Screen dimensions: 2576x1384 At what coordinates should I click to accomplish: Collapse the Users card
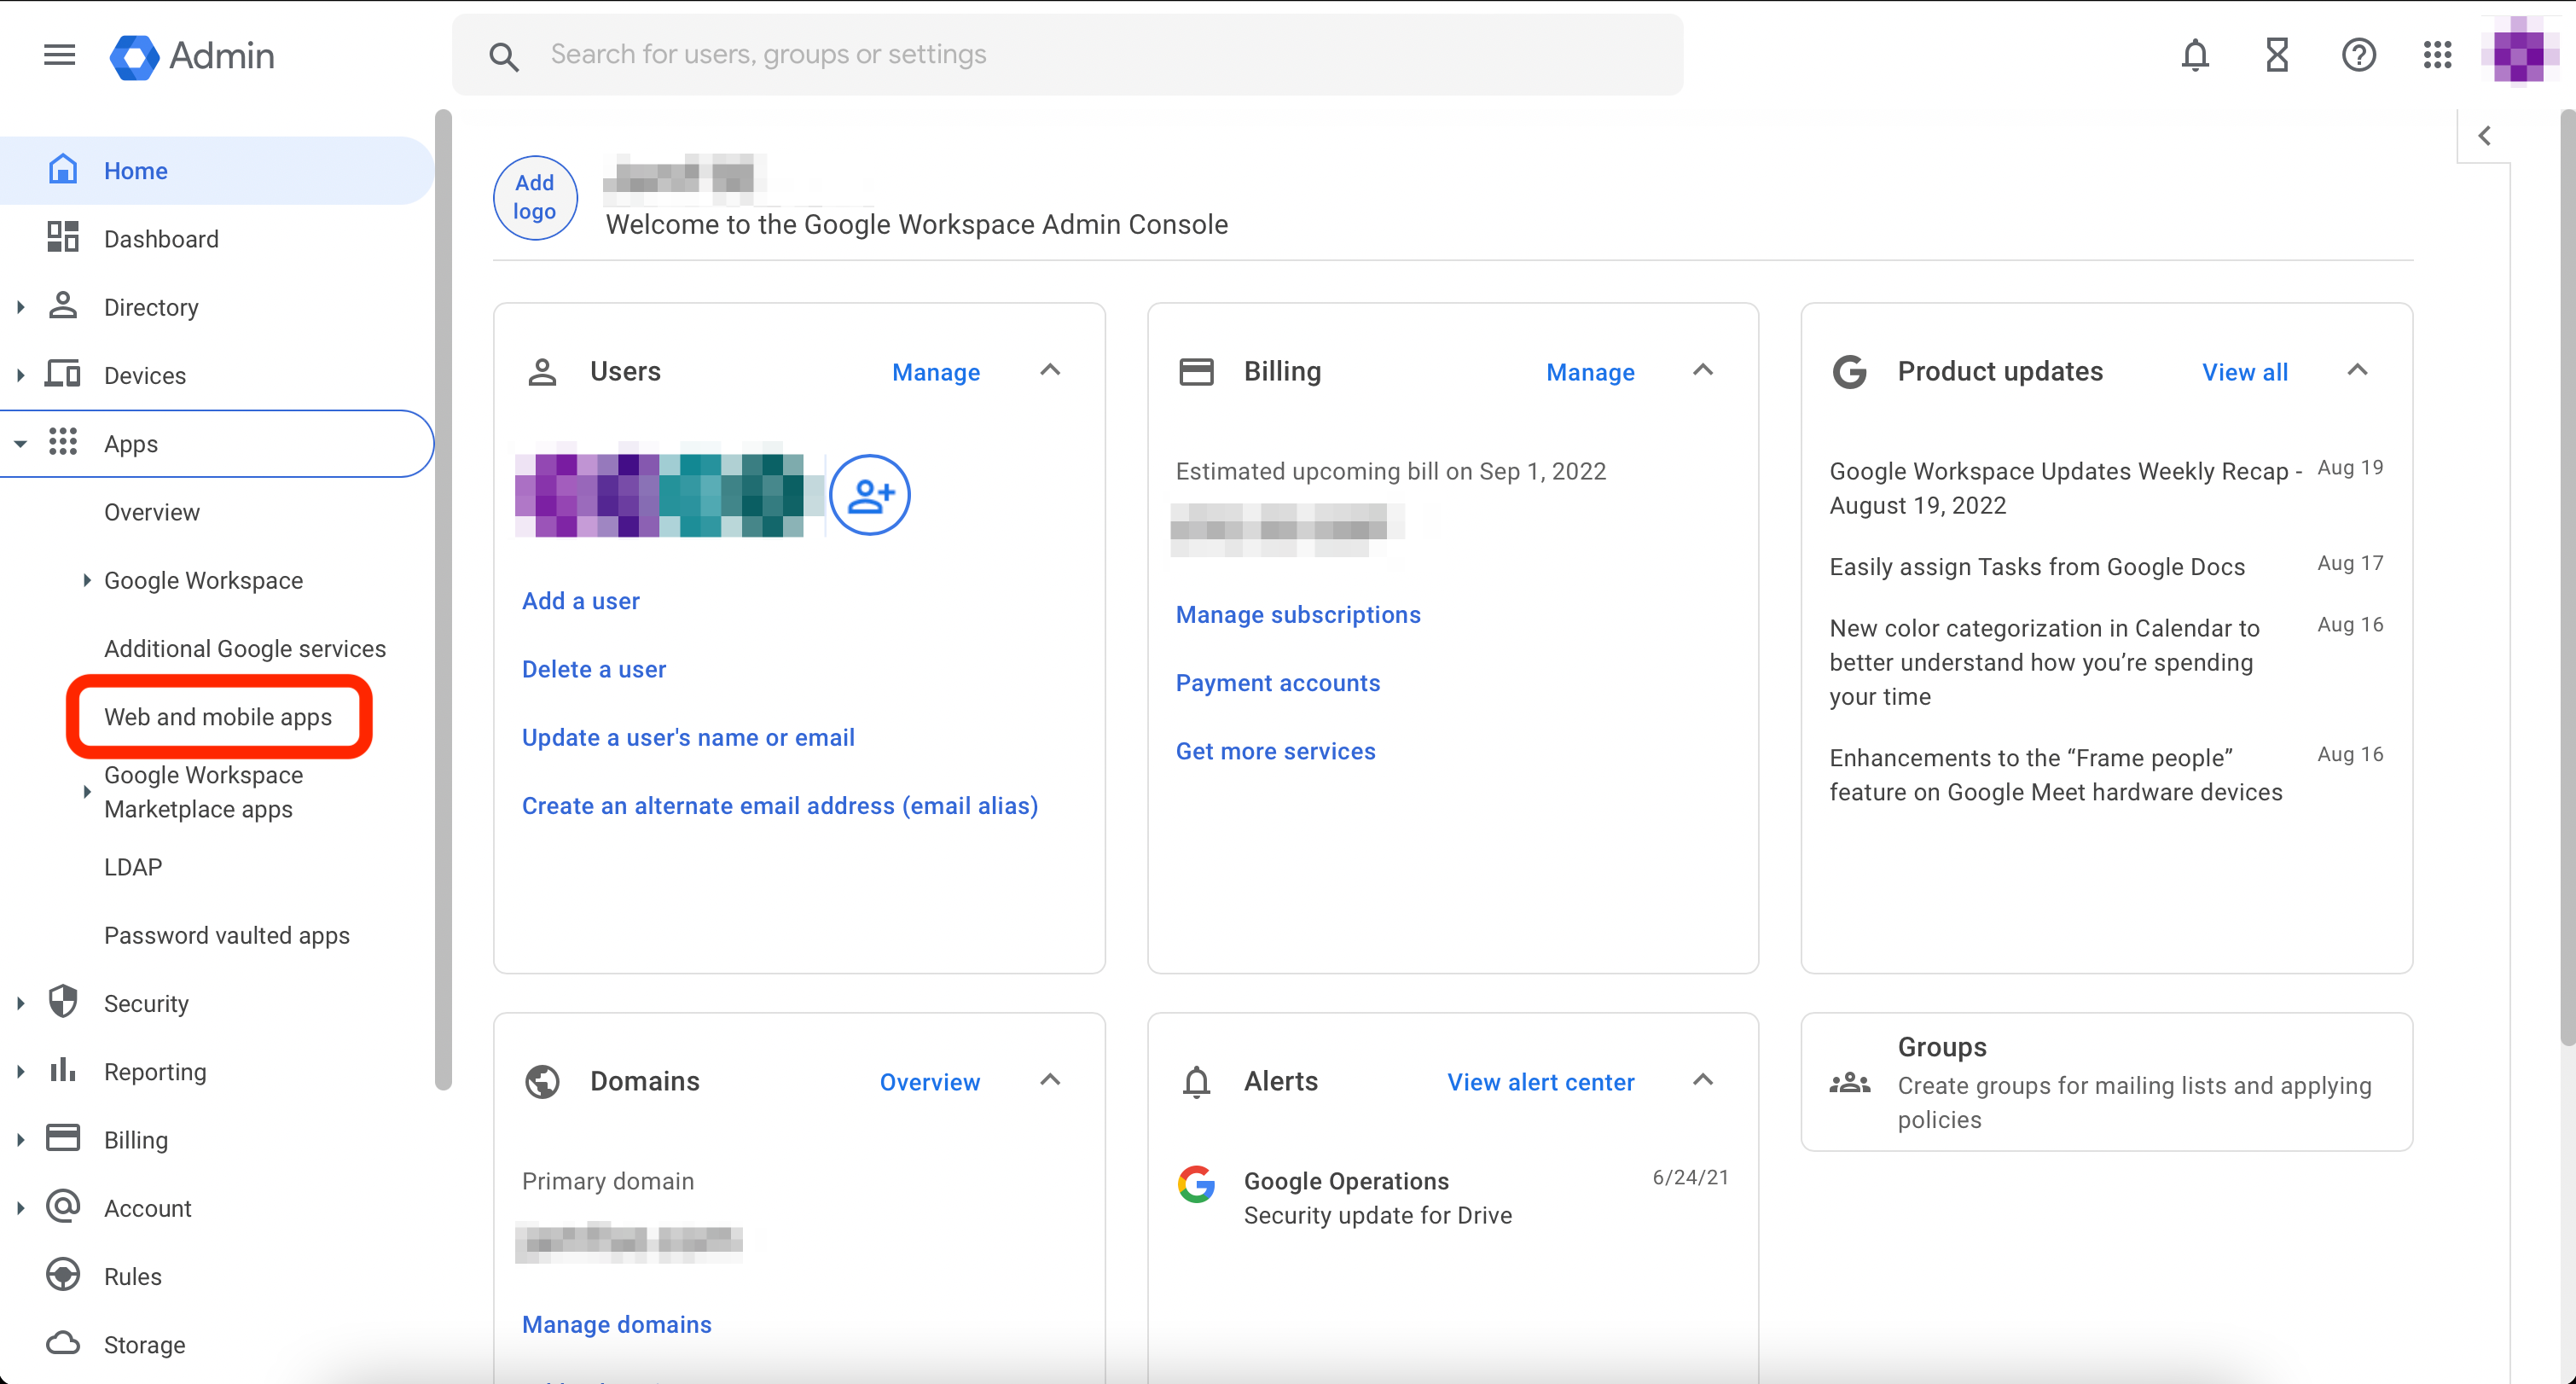point(1050,370)
